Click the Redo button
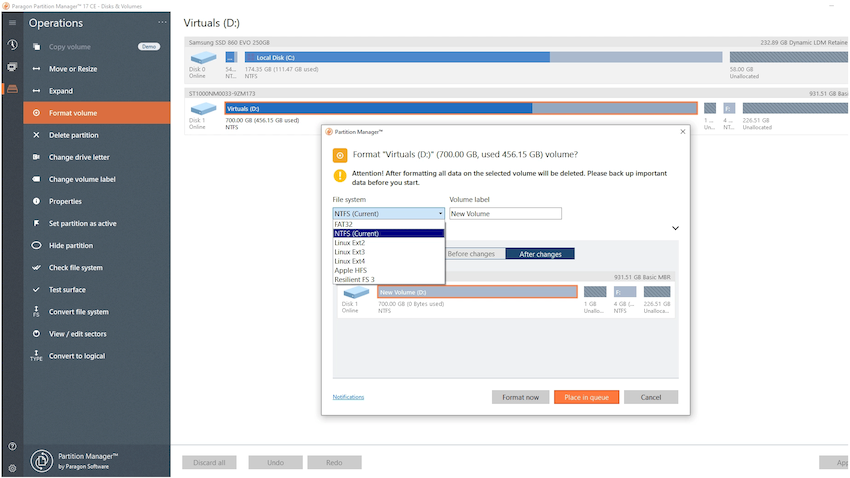 pyautogui.click(x=334, y=462)
